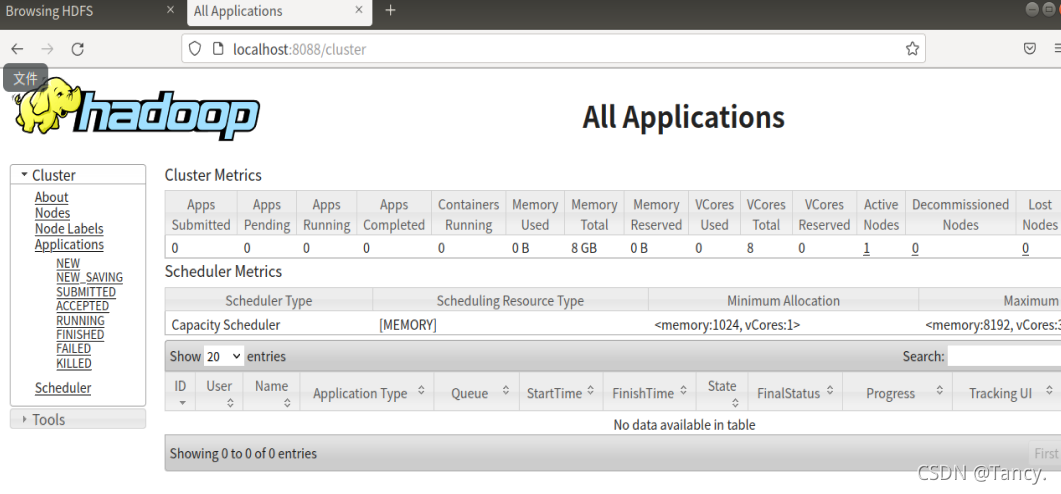Open the Nodes link
1061x494 pixels.
[52, 212]
